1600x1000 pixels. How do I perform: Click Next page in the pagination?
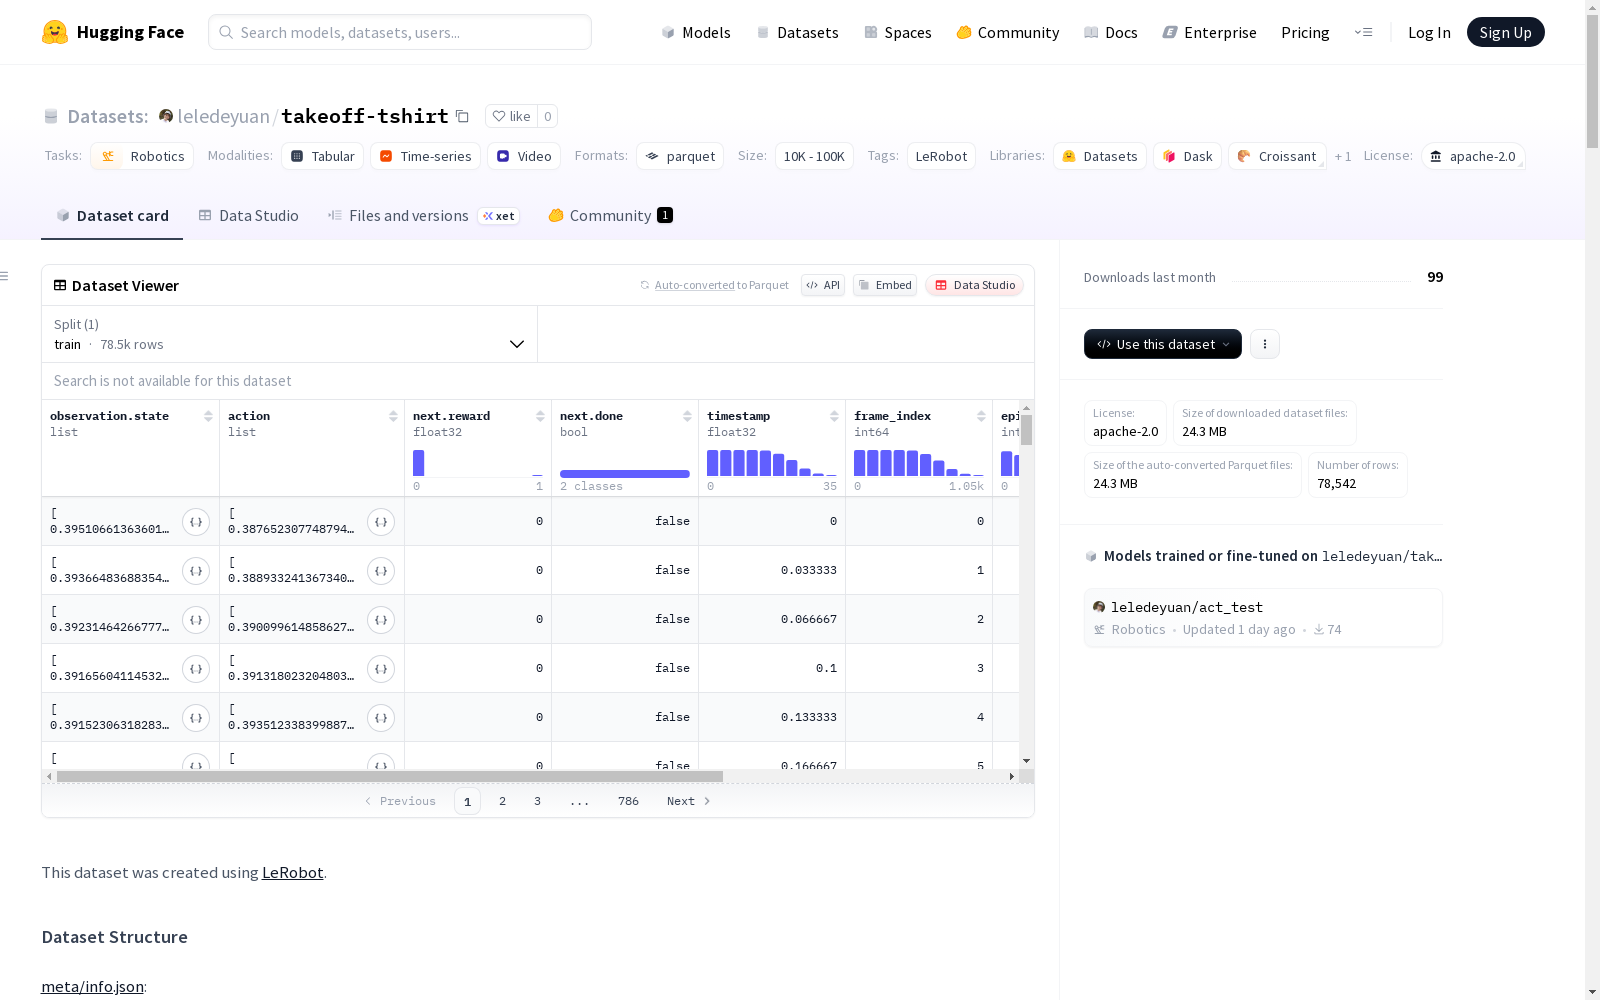click(x=688, y=801)
